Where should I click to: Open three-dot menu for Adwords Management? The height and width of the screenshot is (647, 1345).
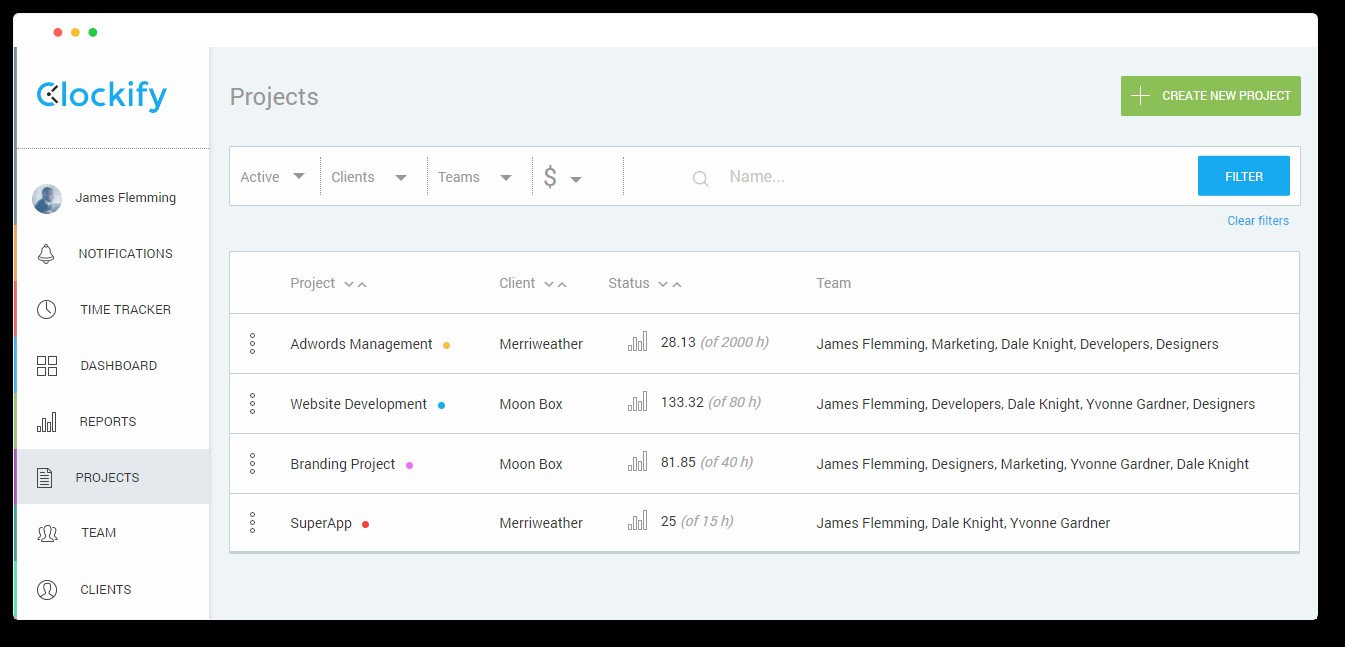point(252,344)
